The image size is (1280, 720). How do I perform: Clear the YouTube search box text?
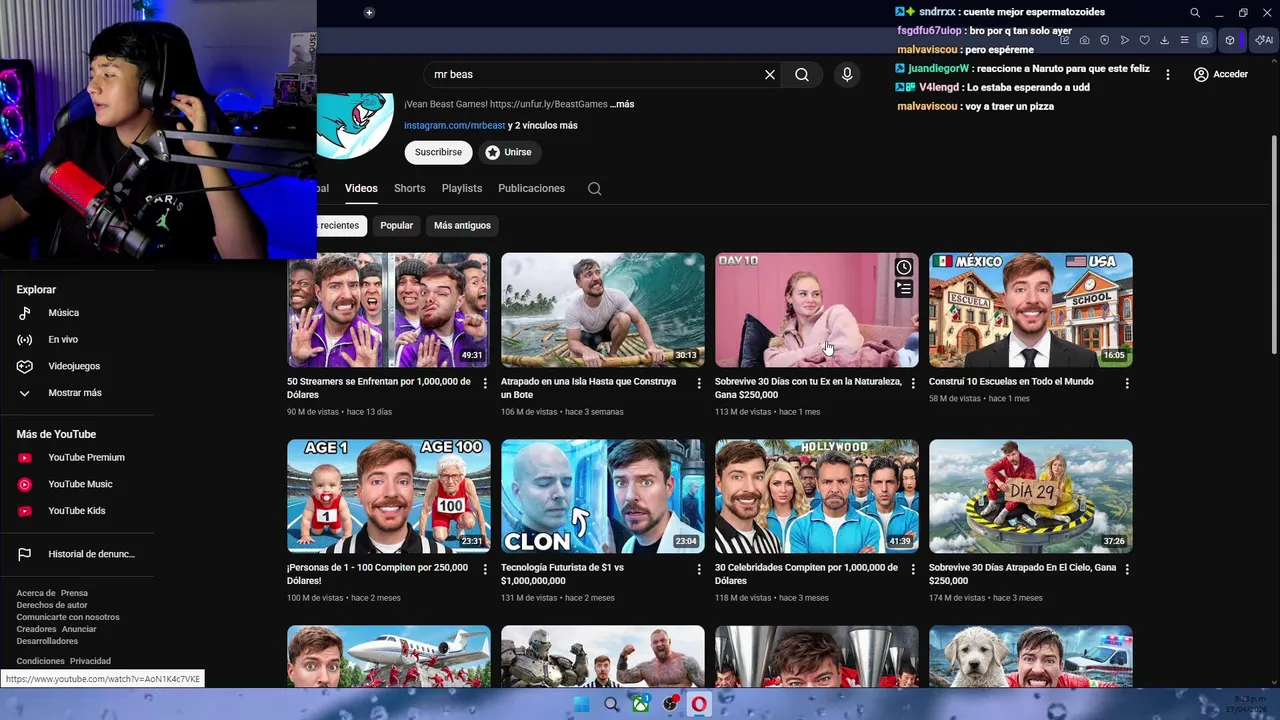point(770,74)
